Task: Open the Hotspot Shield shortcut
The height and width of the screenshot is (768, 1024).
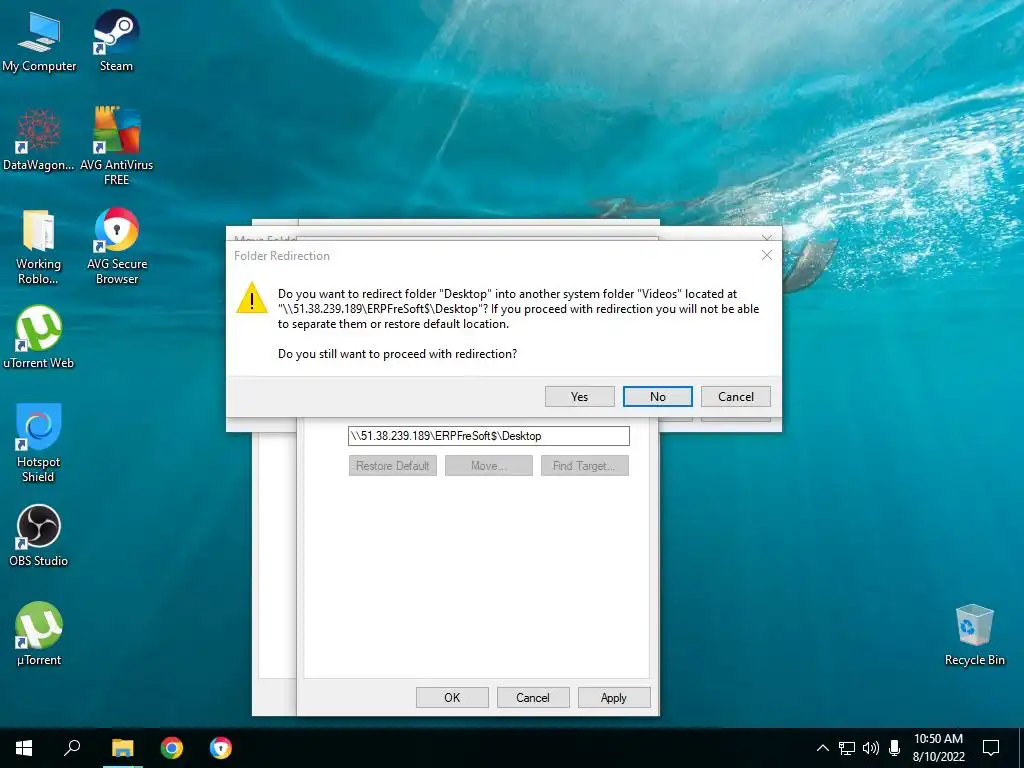Action: tap(39, 443)
